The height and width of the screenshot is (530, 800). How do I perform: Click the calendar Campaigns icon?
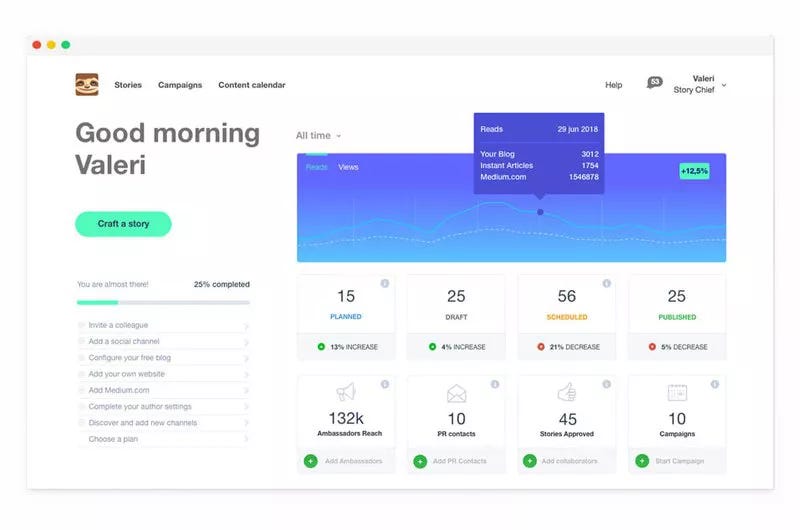click(677, 392)
